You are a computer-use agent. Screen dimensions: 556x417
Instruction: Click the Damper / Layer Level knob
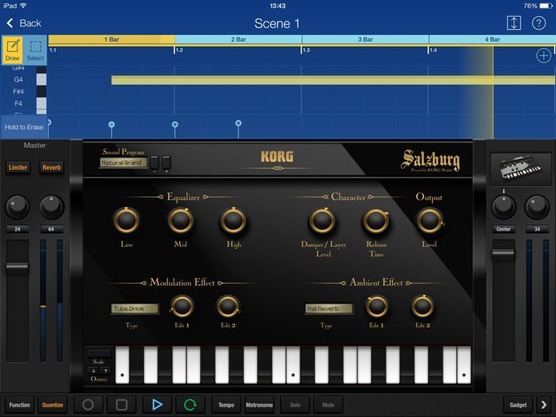click(x=322, y=220)
